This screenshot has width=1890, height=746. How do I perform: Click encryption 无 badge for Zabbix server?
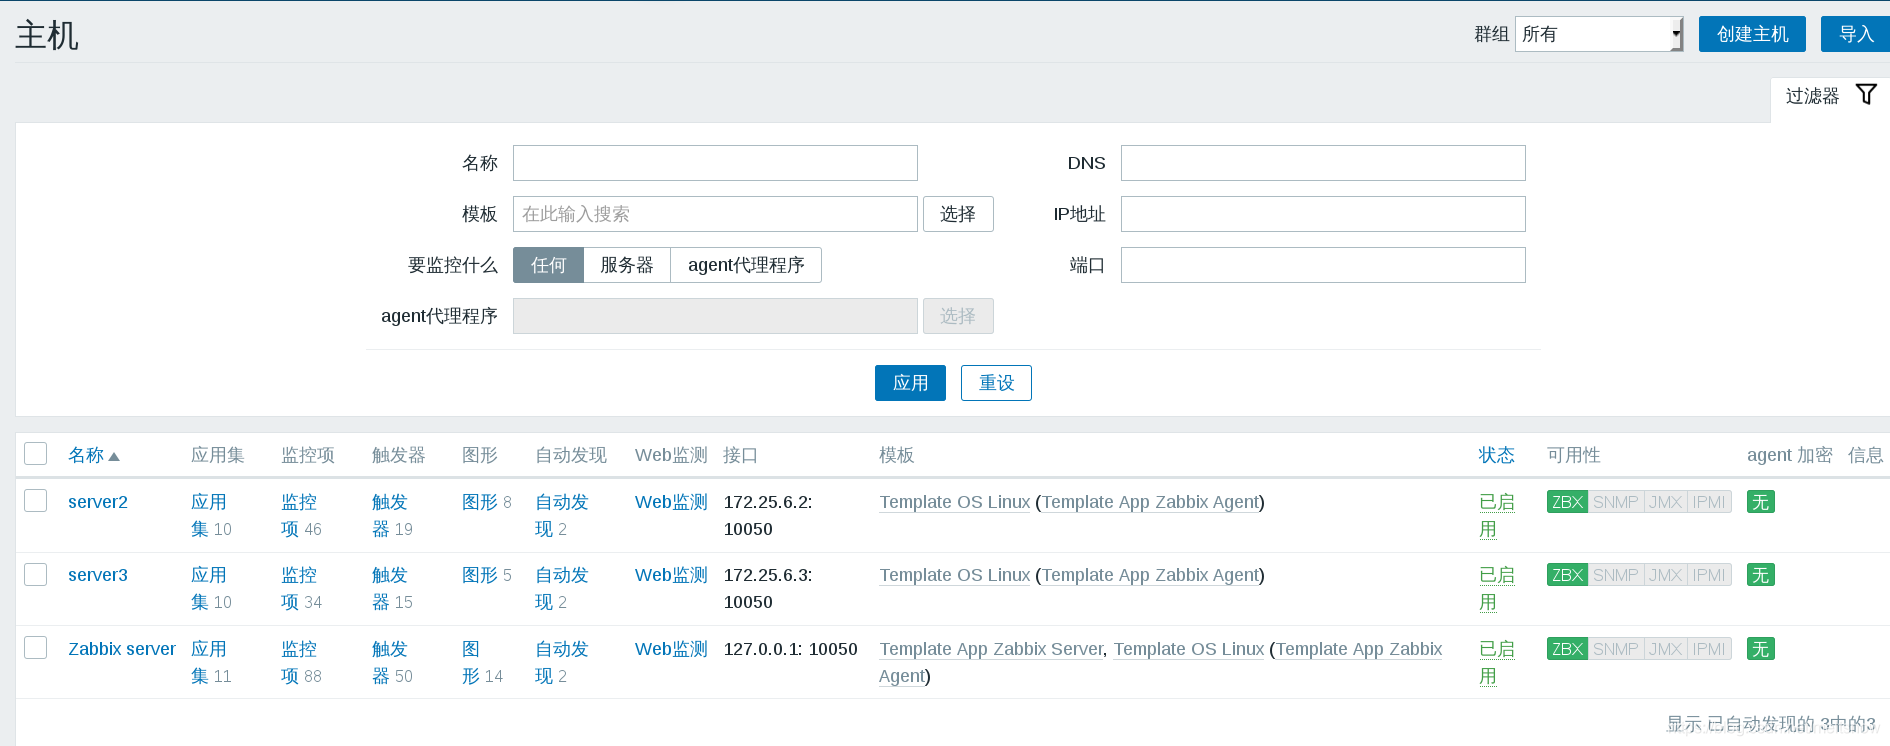click(x=1761, y=649)
